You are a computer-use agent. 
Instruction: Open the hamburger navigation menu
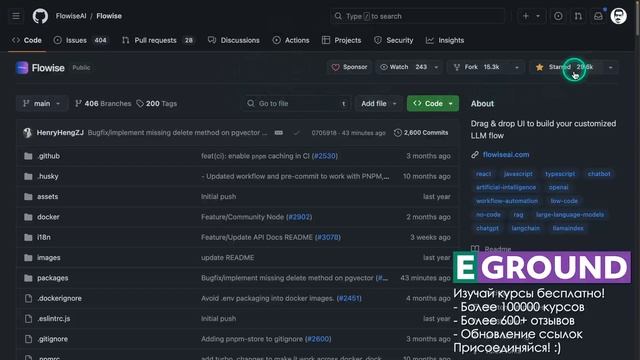pyautogui.click(x=16, y=16)
